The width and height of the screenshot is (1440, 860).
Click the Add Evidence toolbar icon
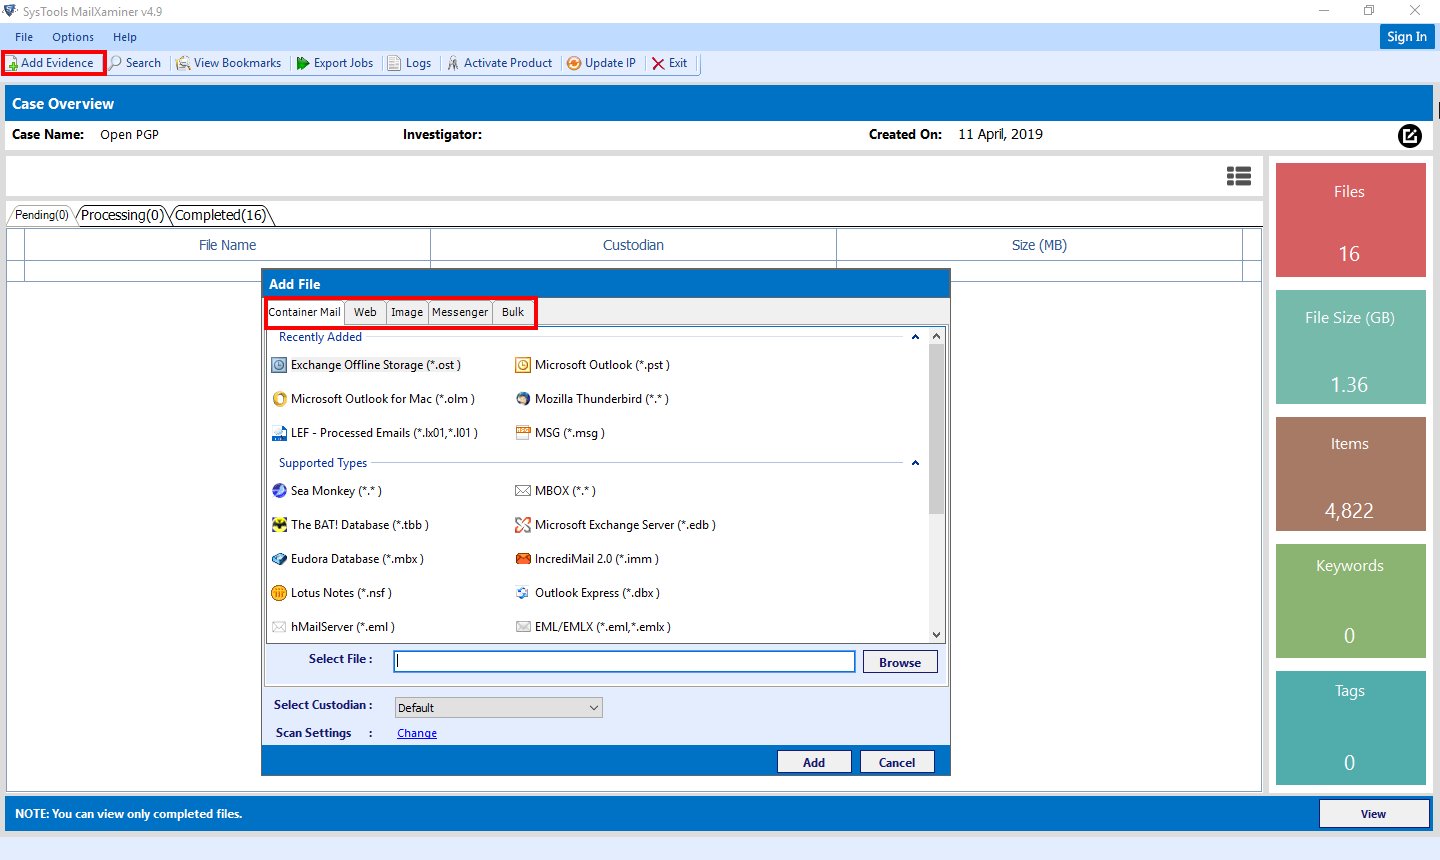click(53, 63)
